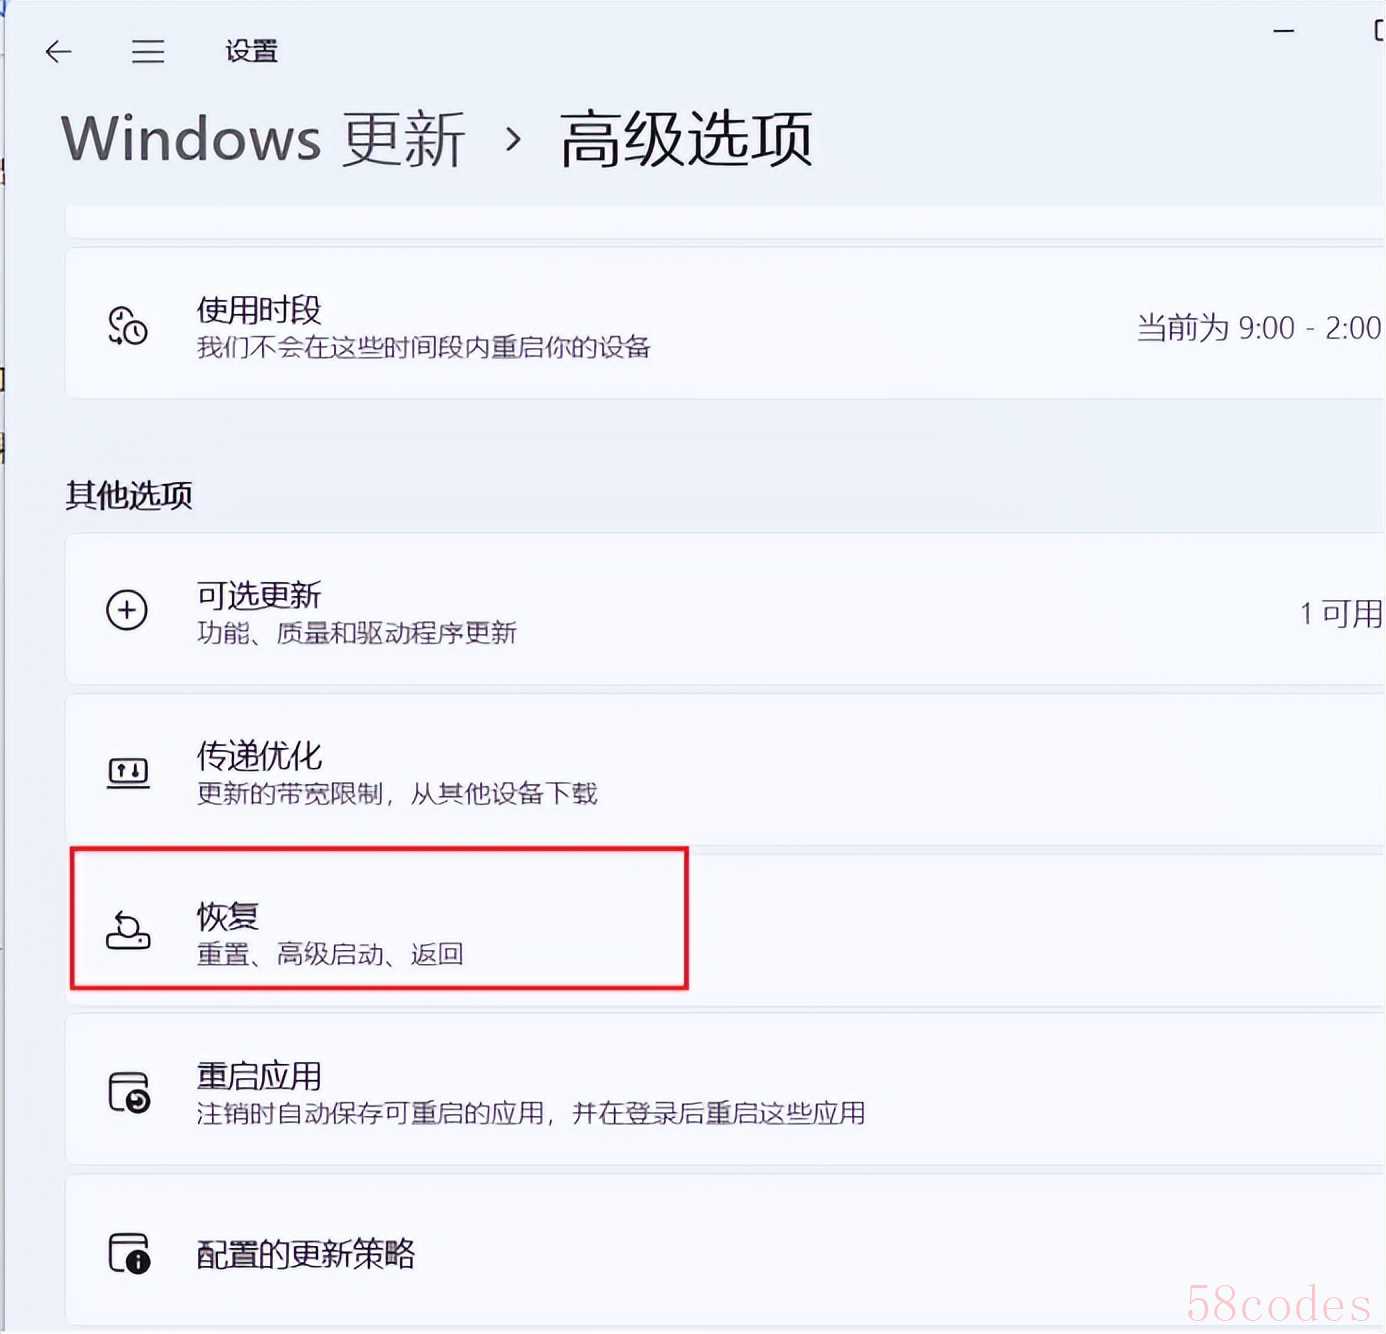Click the optional updates plus icon
The height and width of the screenshot is (1334, 1386).
127,610
